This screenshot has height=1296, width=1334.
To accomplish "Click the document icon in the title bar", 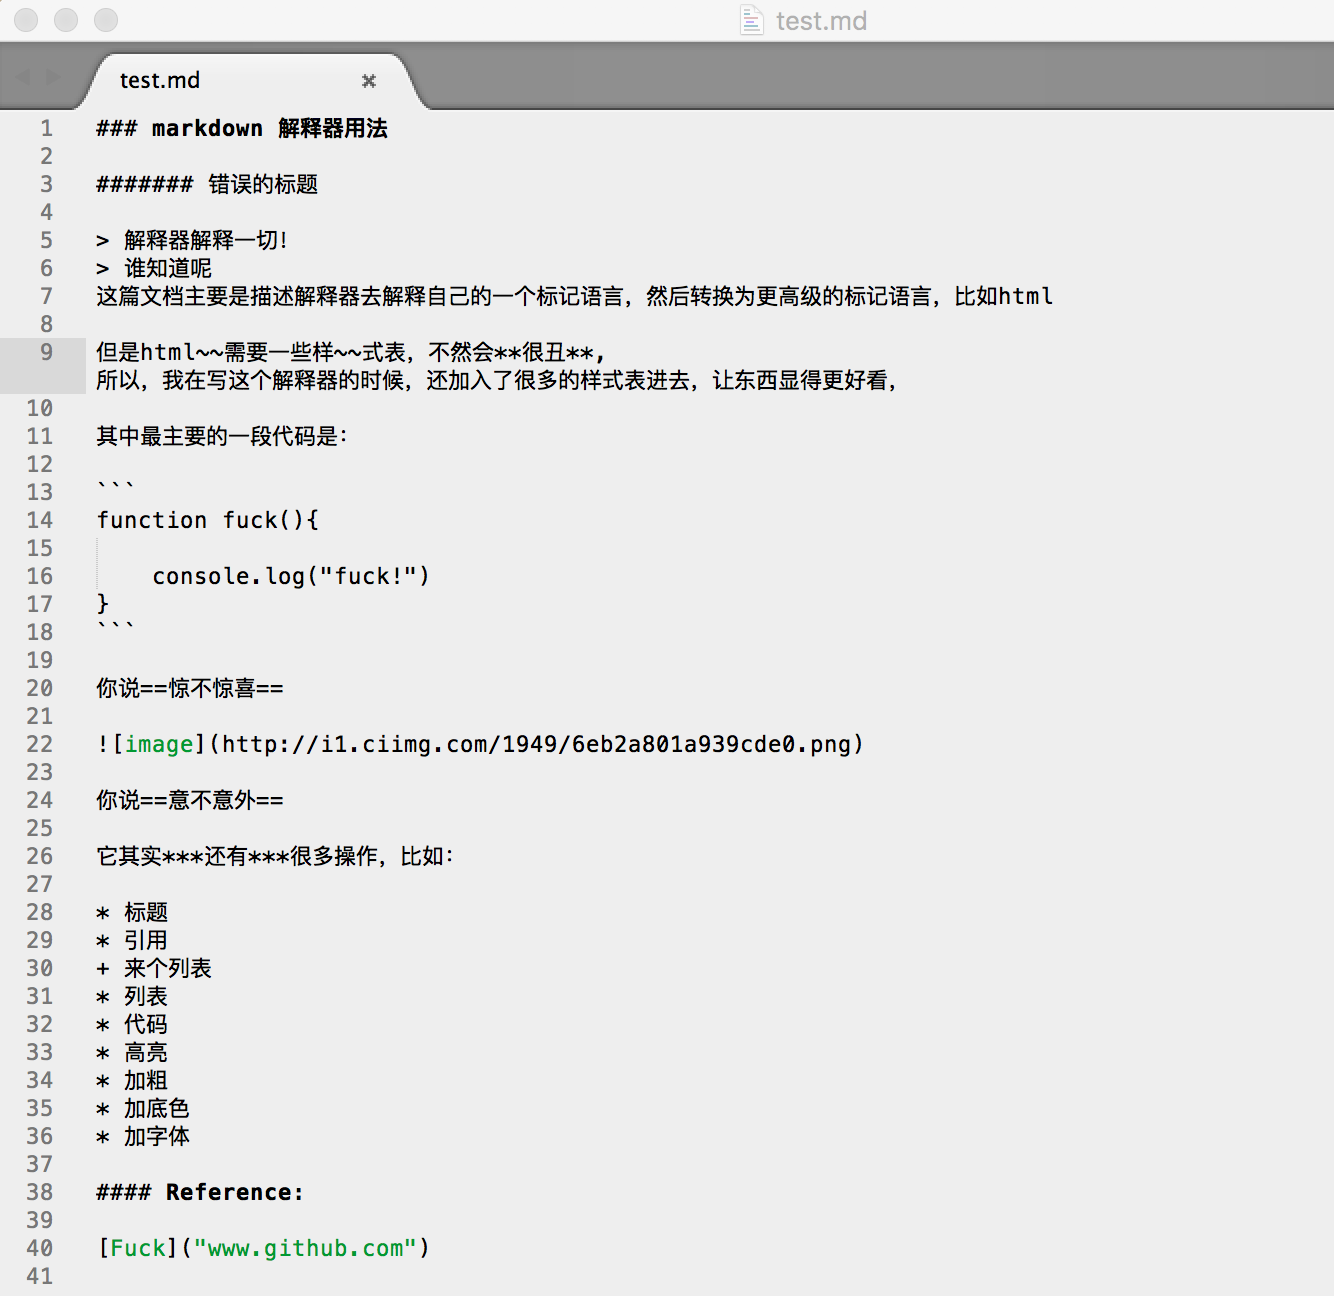I will click(x=751, y=20).
